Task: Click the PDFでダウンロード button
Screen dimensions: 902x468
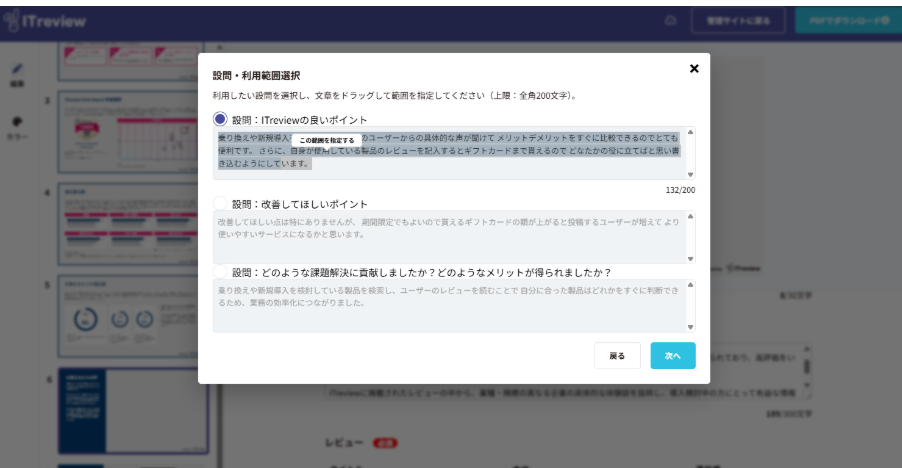Action: [x=849, y=21]
